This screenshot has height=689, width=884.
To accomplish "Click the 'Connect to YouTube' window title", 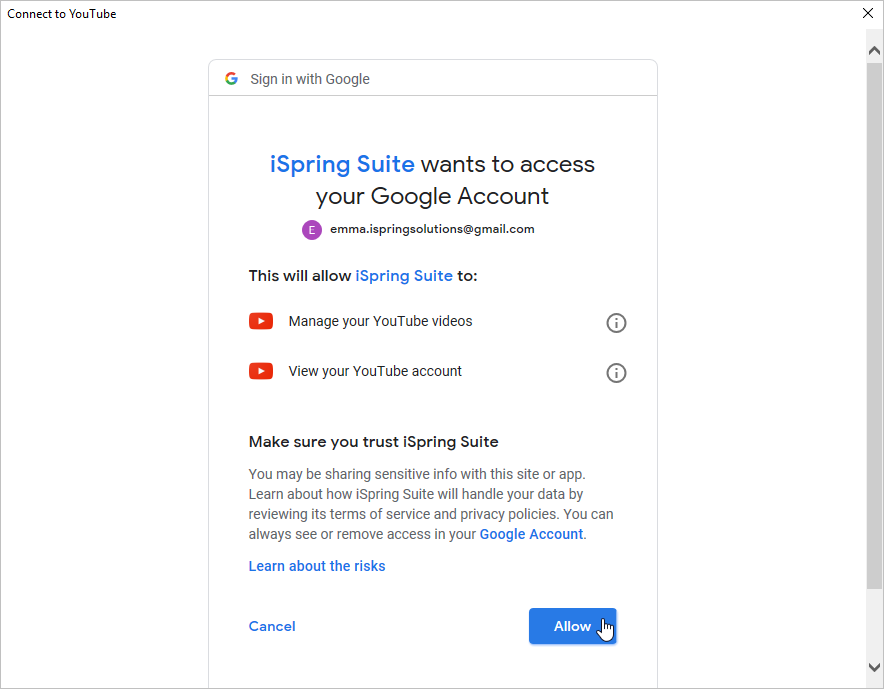I will coord(61,14).
